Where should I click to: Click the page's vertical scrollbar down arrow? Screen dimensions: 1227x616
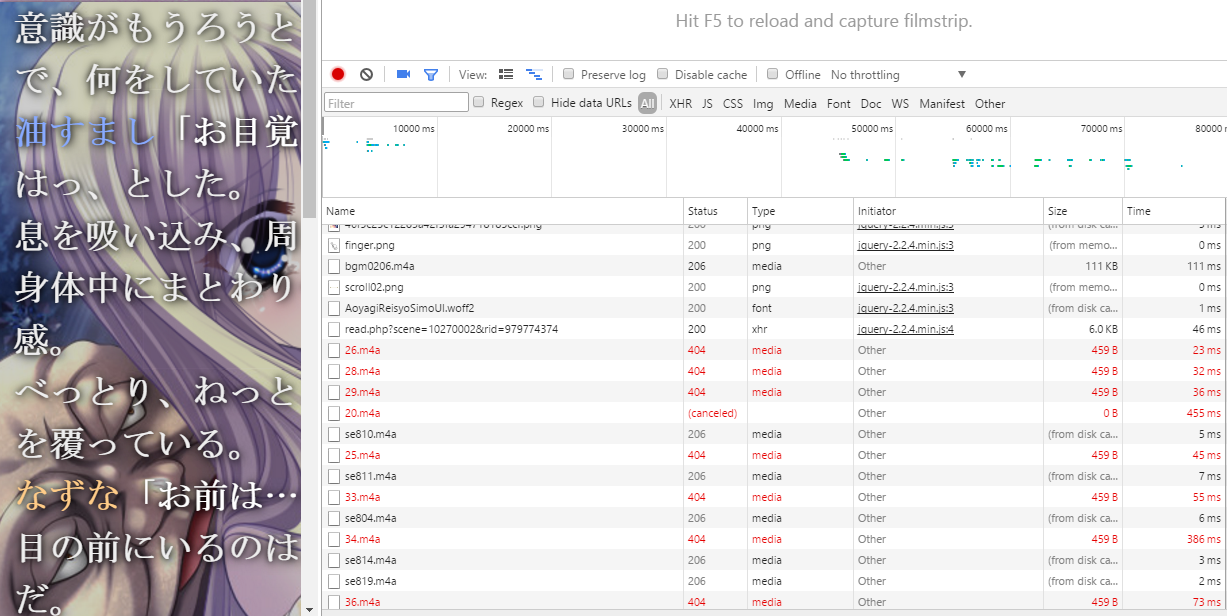point(309,608)
